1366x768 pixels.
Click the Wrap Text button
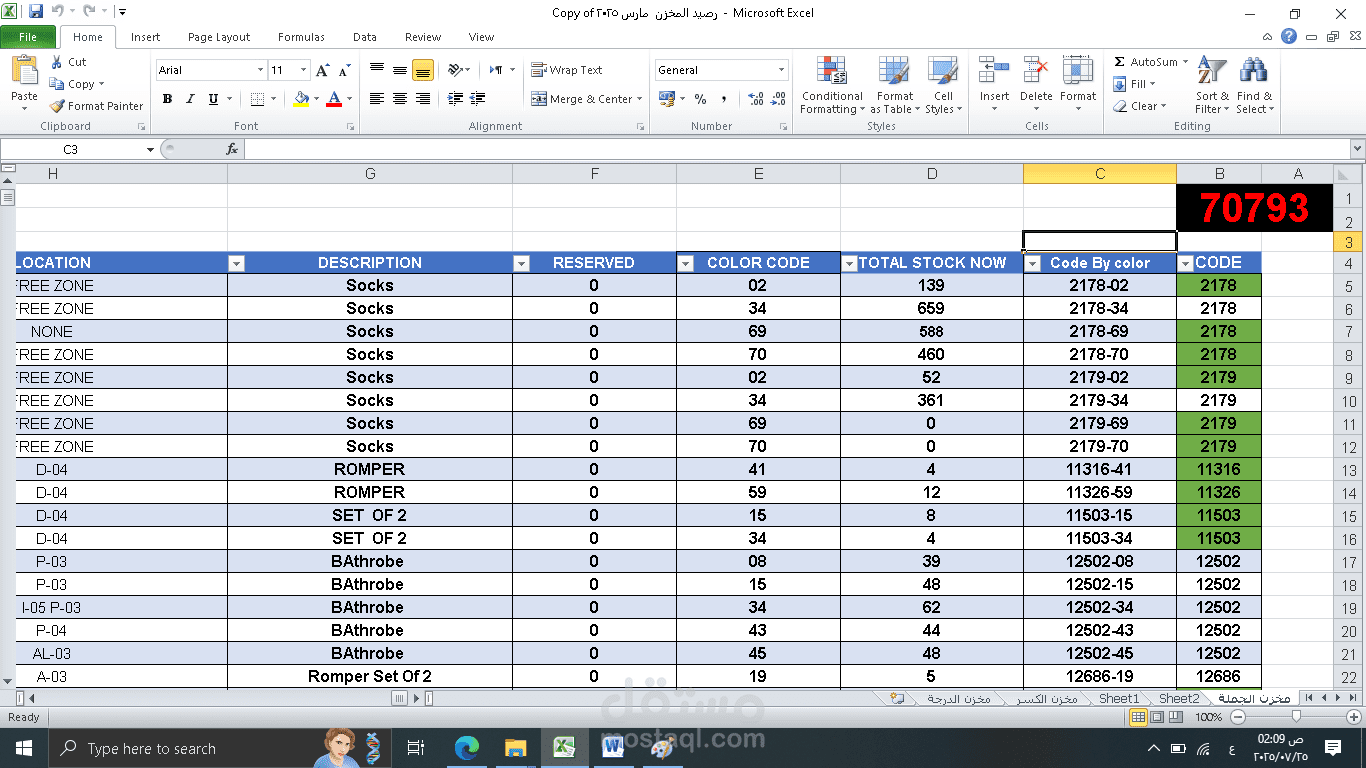(x=567, y=70)
